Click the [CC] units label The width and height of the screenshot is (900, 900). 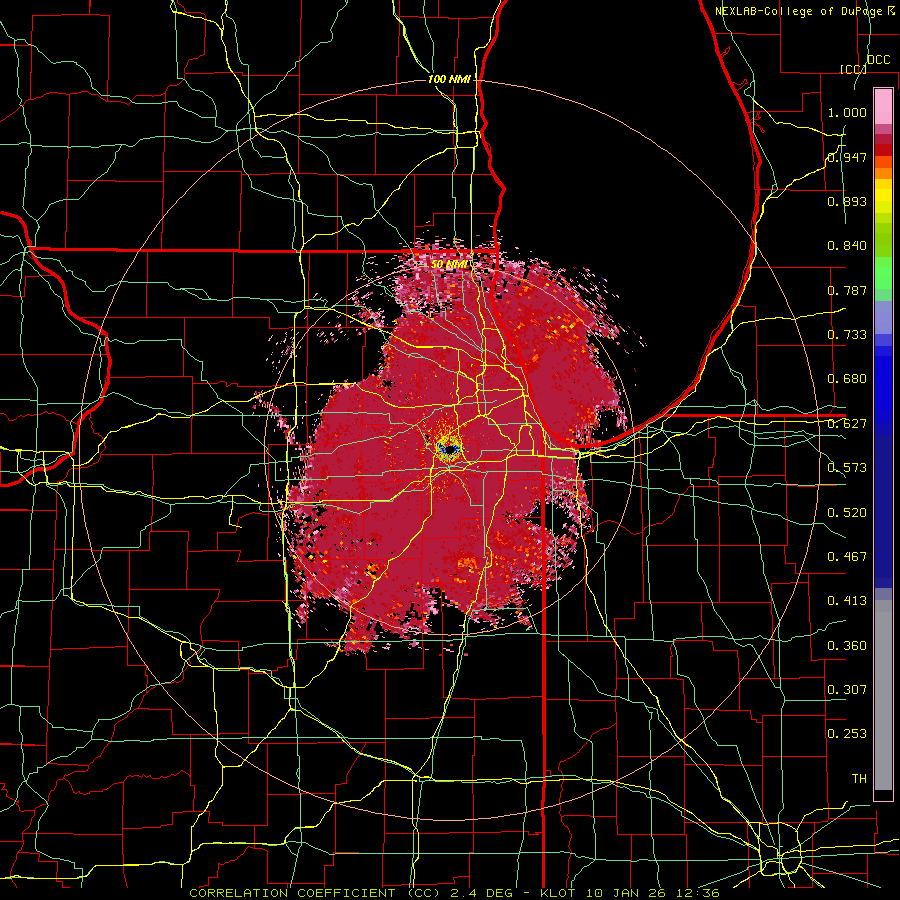pos(853,69)
